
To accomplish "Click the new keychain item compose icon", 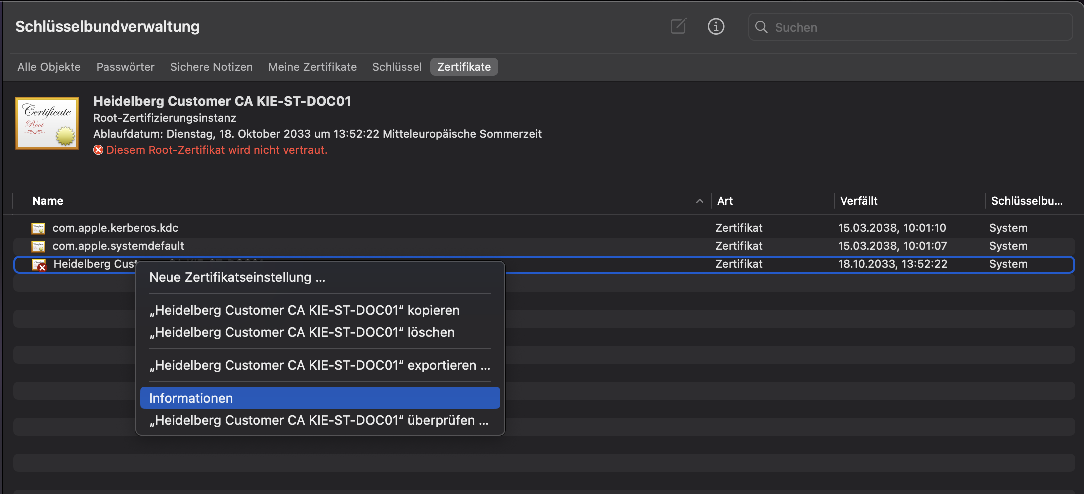I will [678, 27].
